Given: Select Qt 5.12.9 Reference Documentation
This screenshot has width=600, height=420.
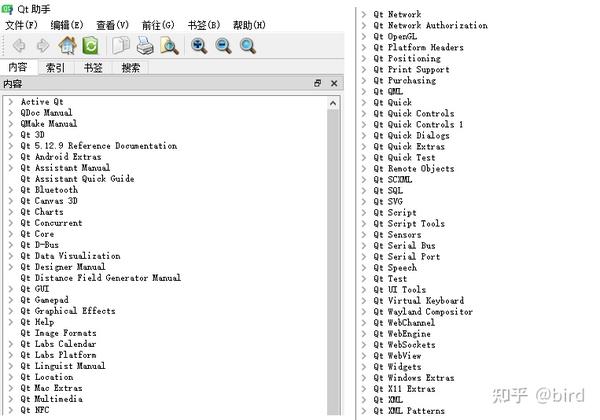Looking at the screenshot, I should click(x=99, y=146).
